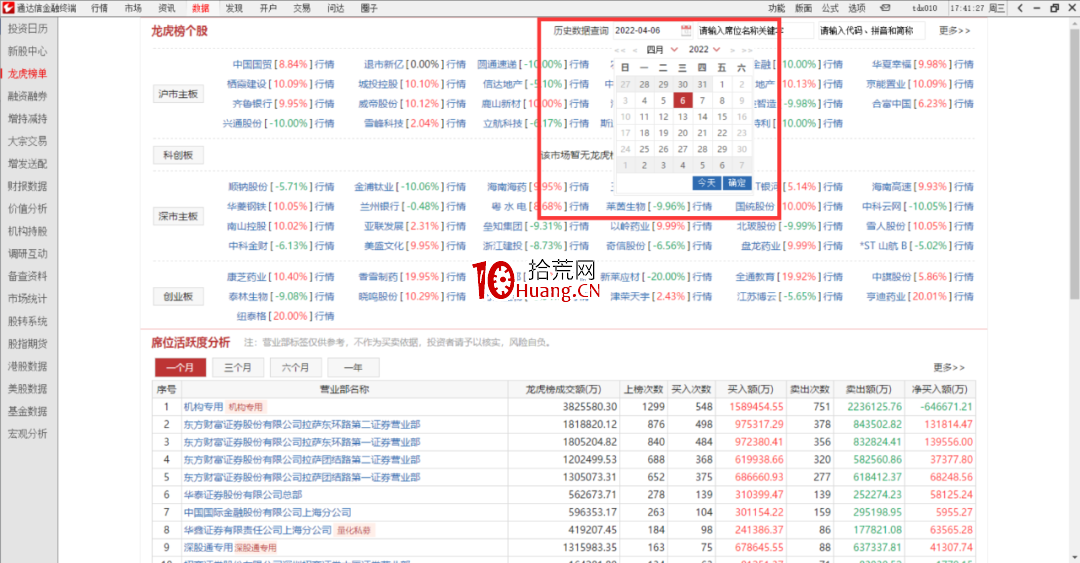Restore the window using the restore icon
Screen dimensions: 1080x563
pyautogui.click(x=1055, y=8)
